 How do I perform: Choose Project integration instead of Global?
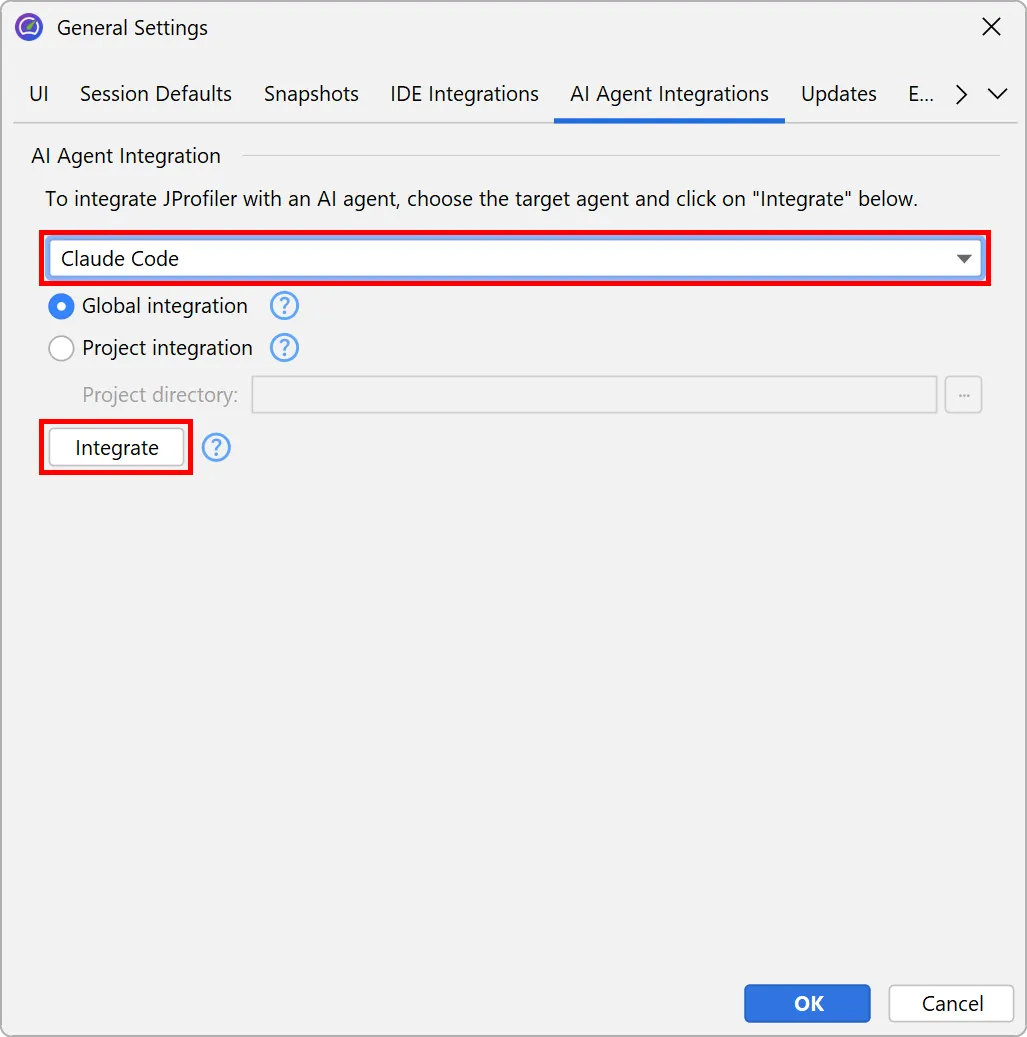pyautogui.click(x=61, y=348)
